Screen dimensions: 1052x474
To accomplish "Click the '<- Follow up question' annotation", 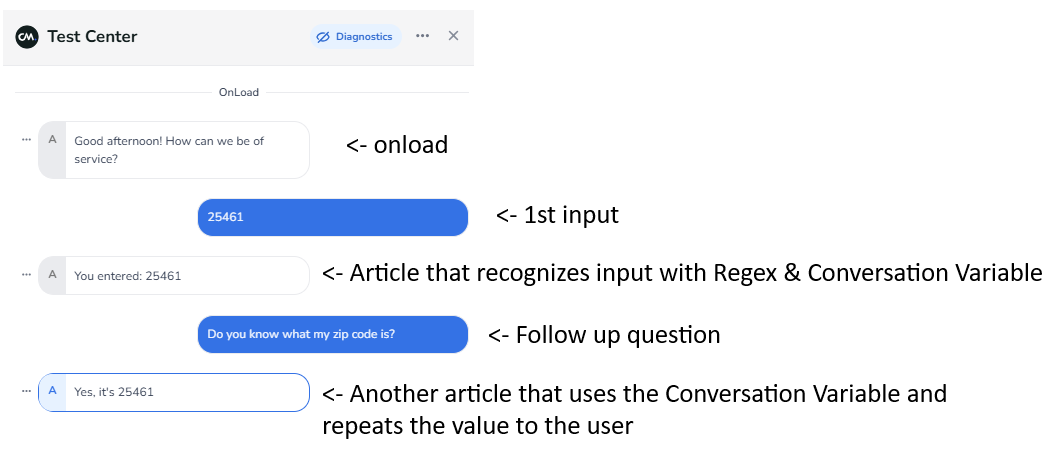I will [x=604, y=335].
